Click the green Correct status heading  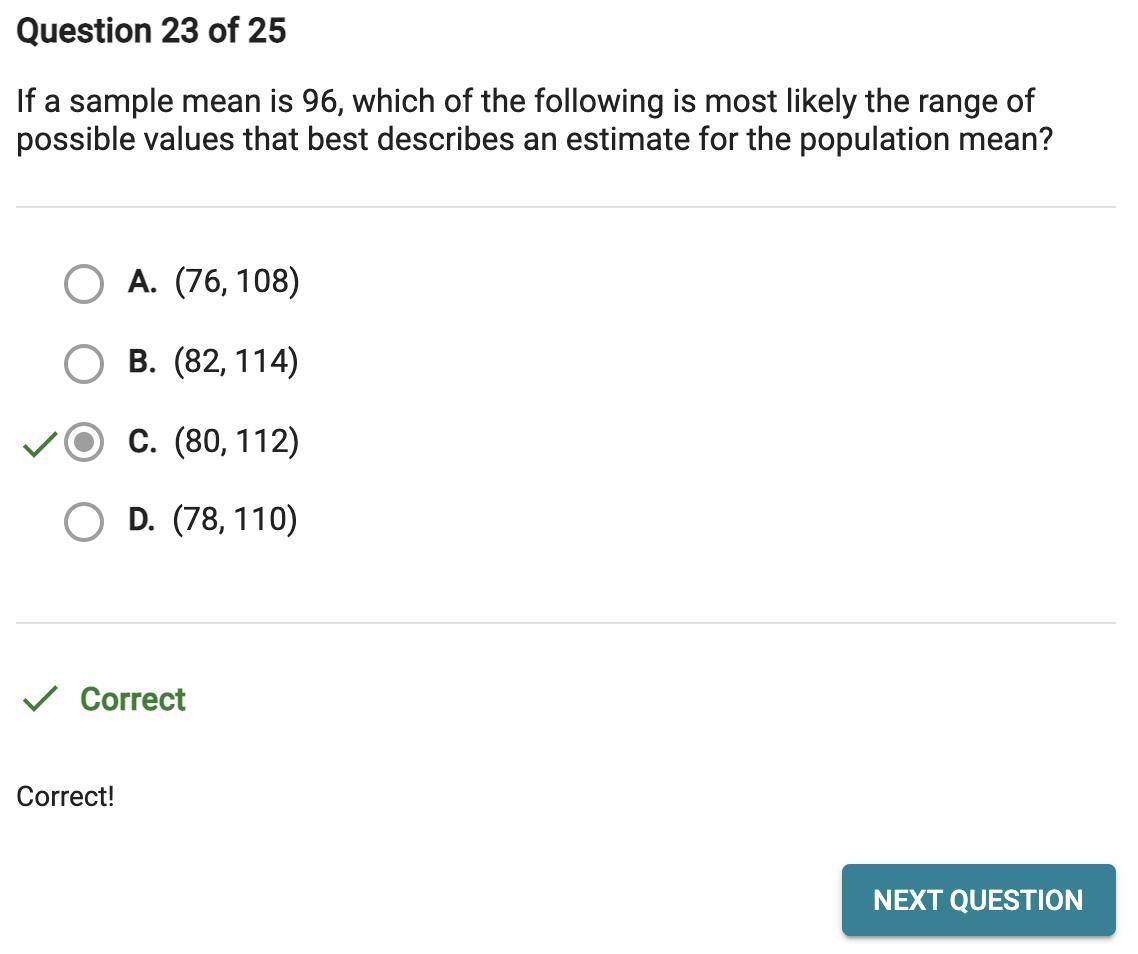133,699
